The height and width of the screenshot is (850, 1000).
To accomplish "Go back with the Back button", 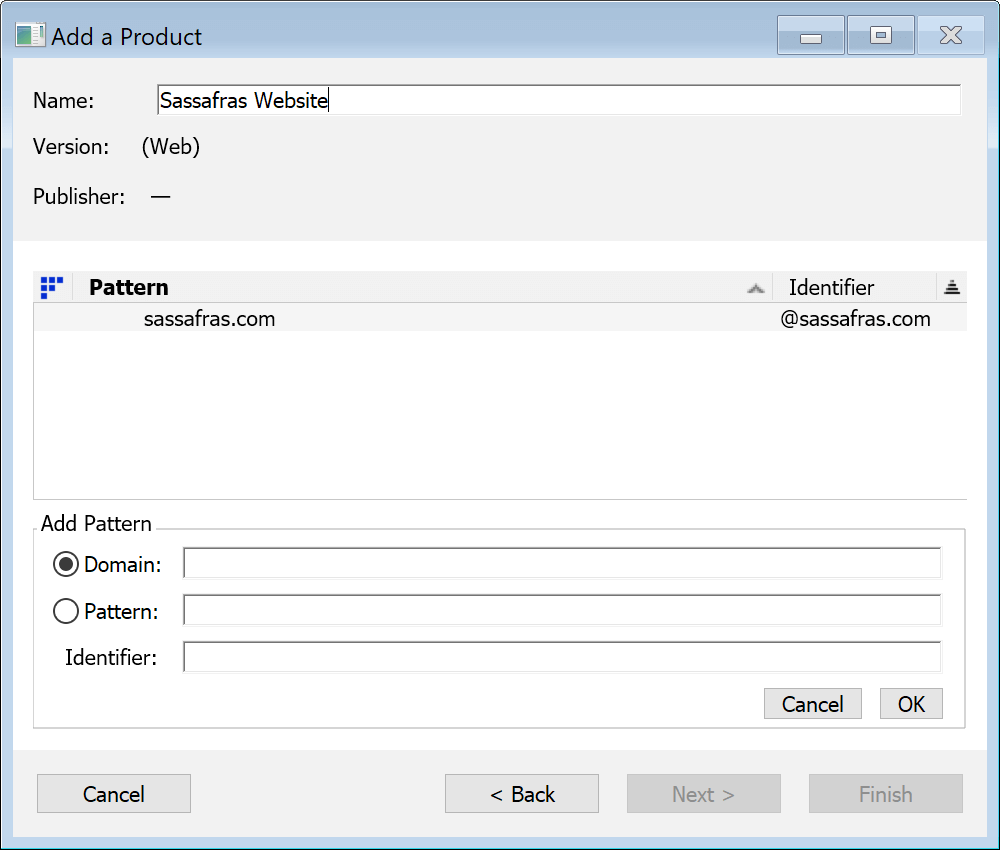I will coord(521,793).
